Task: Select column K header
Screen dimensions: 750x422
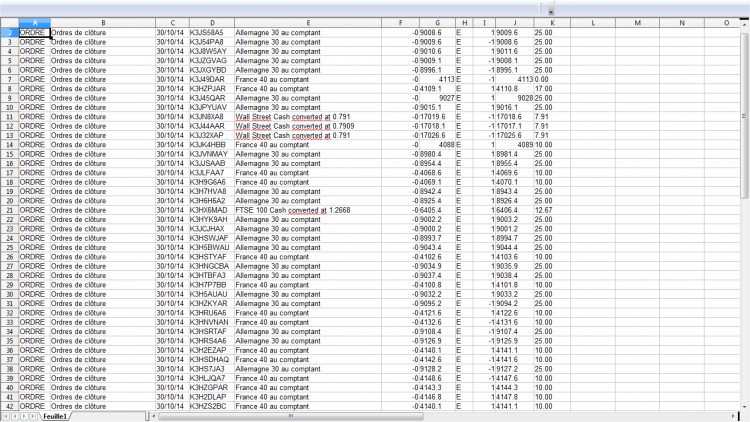Action: click(x=552, y=22)
